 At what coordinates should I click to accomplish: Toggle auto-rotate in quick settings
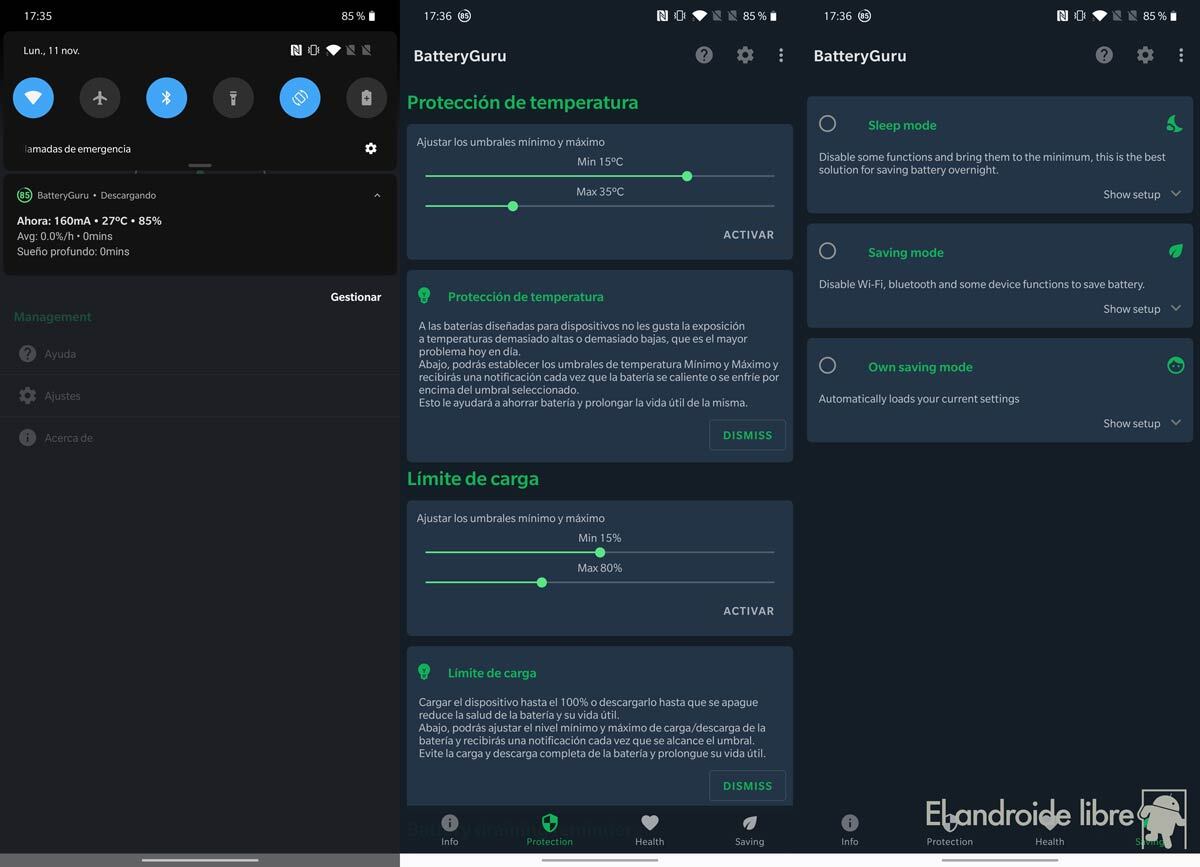click(x=300, y=98)
